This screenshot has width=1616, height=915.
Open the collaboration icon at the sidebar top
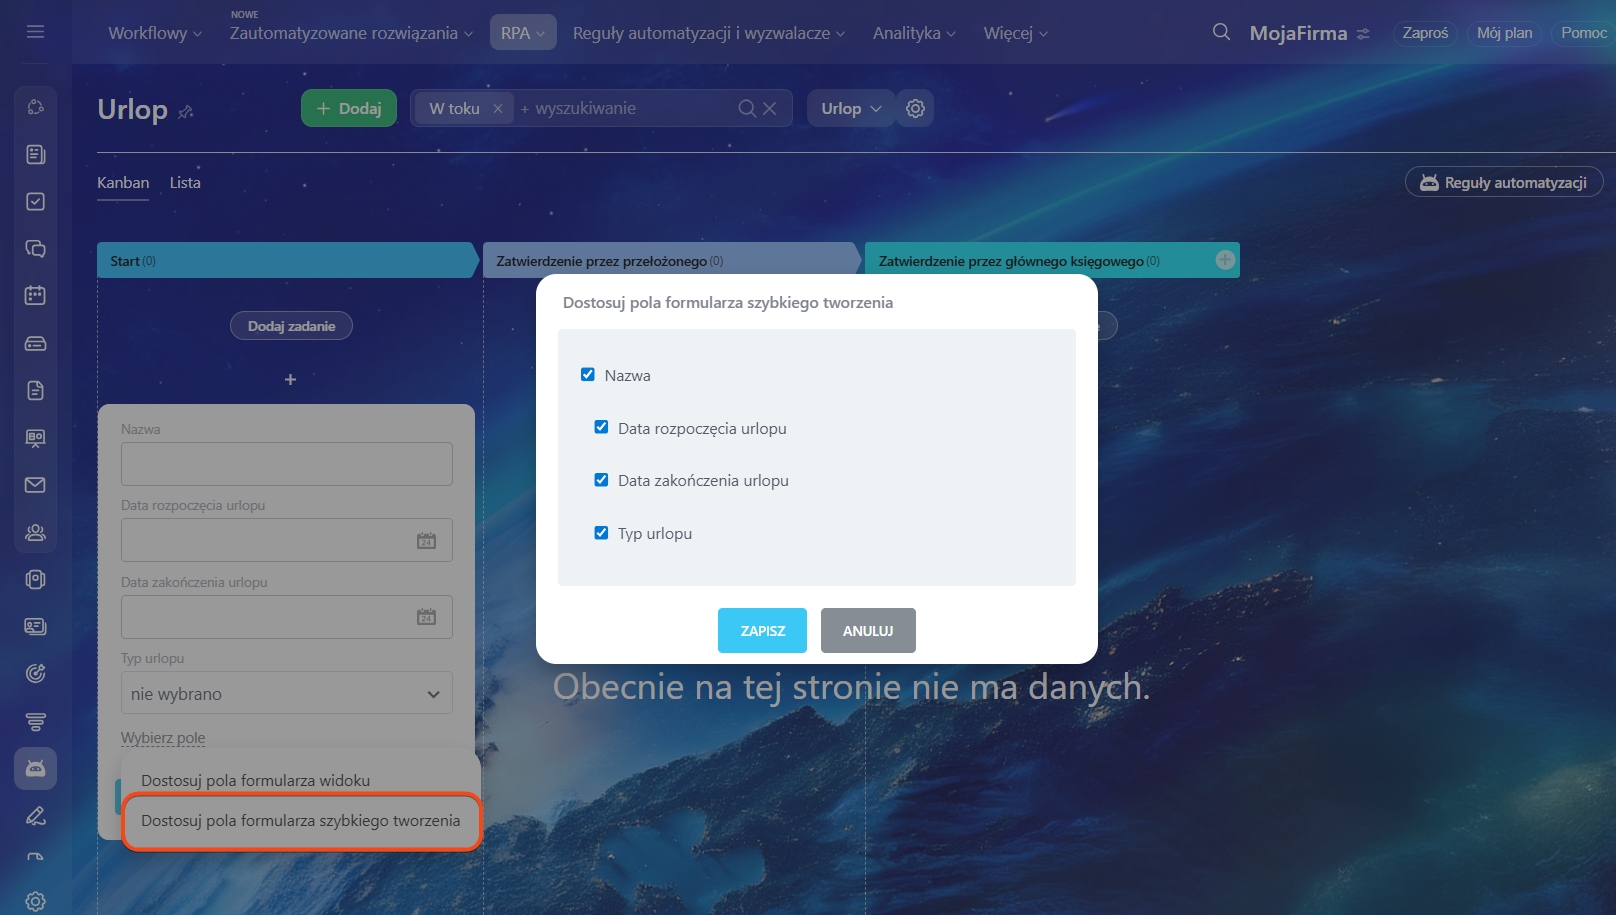pyautogui.click(x=35, y=107)
